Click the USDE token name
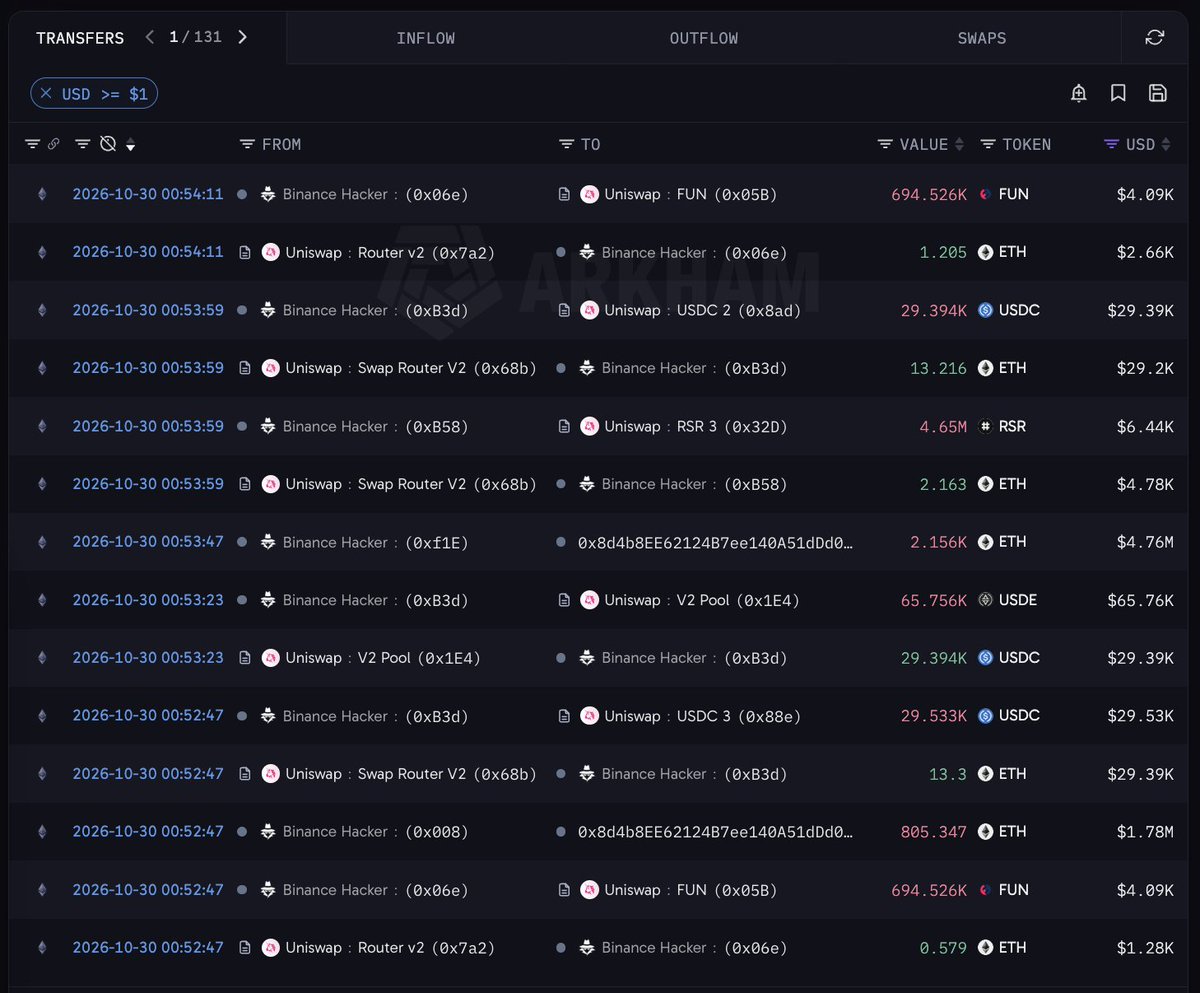 pyautogui.click(x=1018, y=600)
